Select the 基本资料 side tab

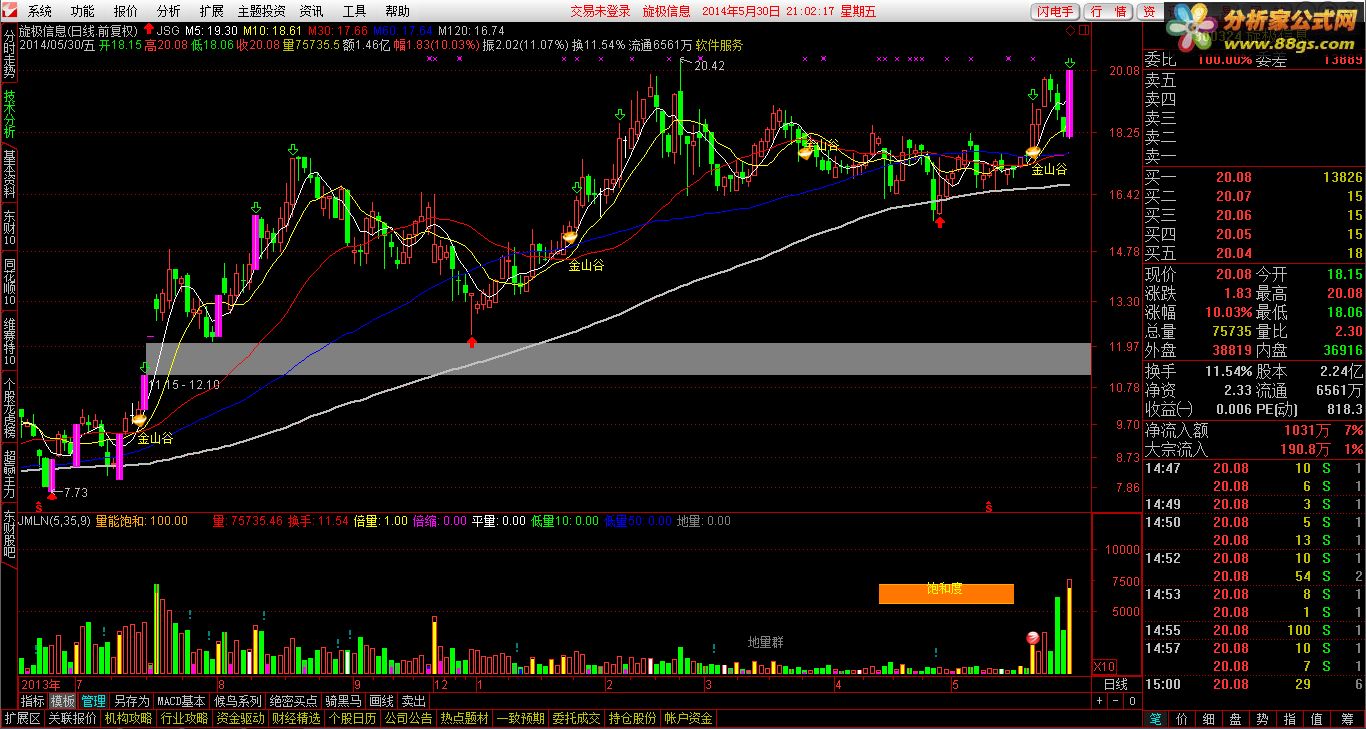pos(9,174)
